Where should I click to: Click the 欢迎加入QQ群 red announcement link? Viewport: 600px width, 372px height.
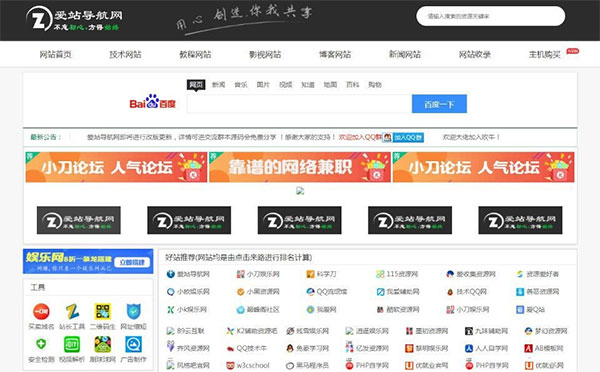tap(360, 137)
